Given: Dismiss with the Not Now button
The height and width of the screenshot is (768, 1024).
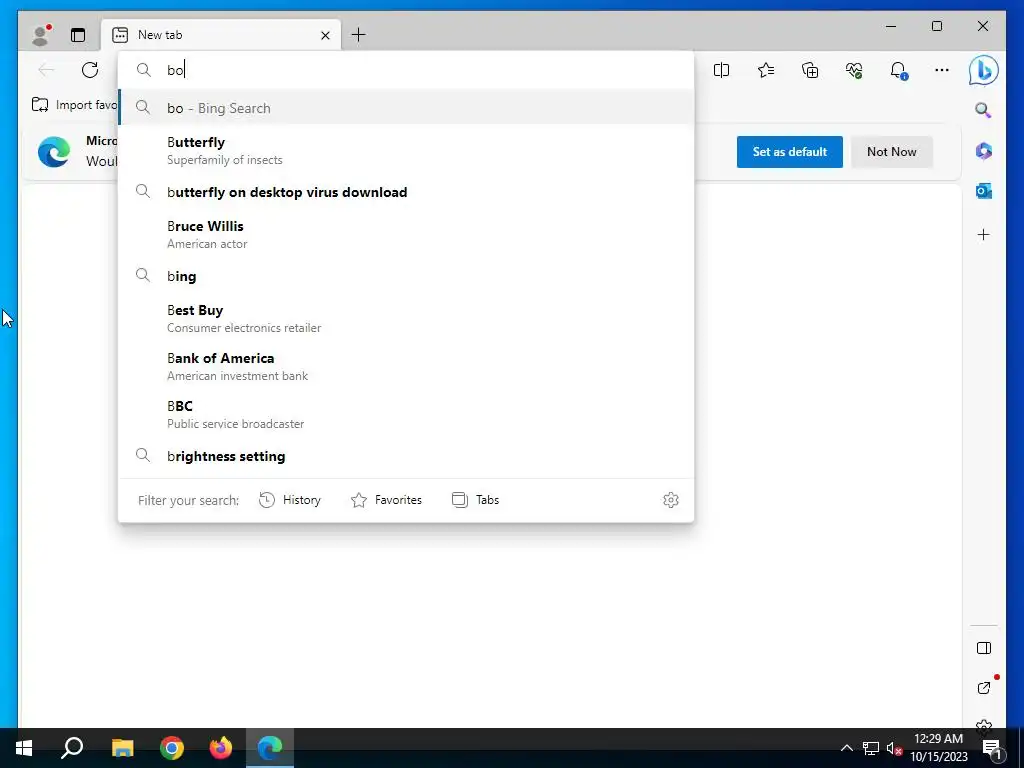Looking at the screenshot, I should pyautogui.click(x=891, y=152).
